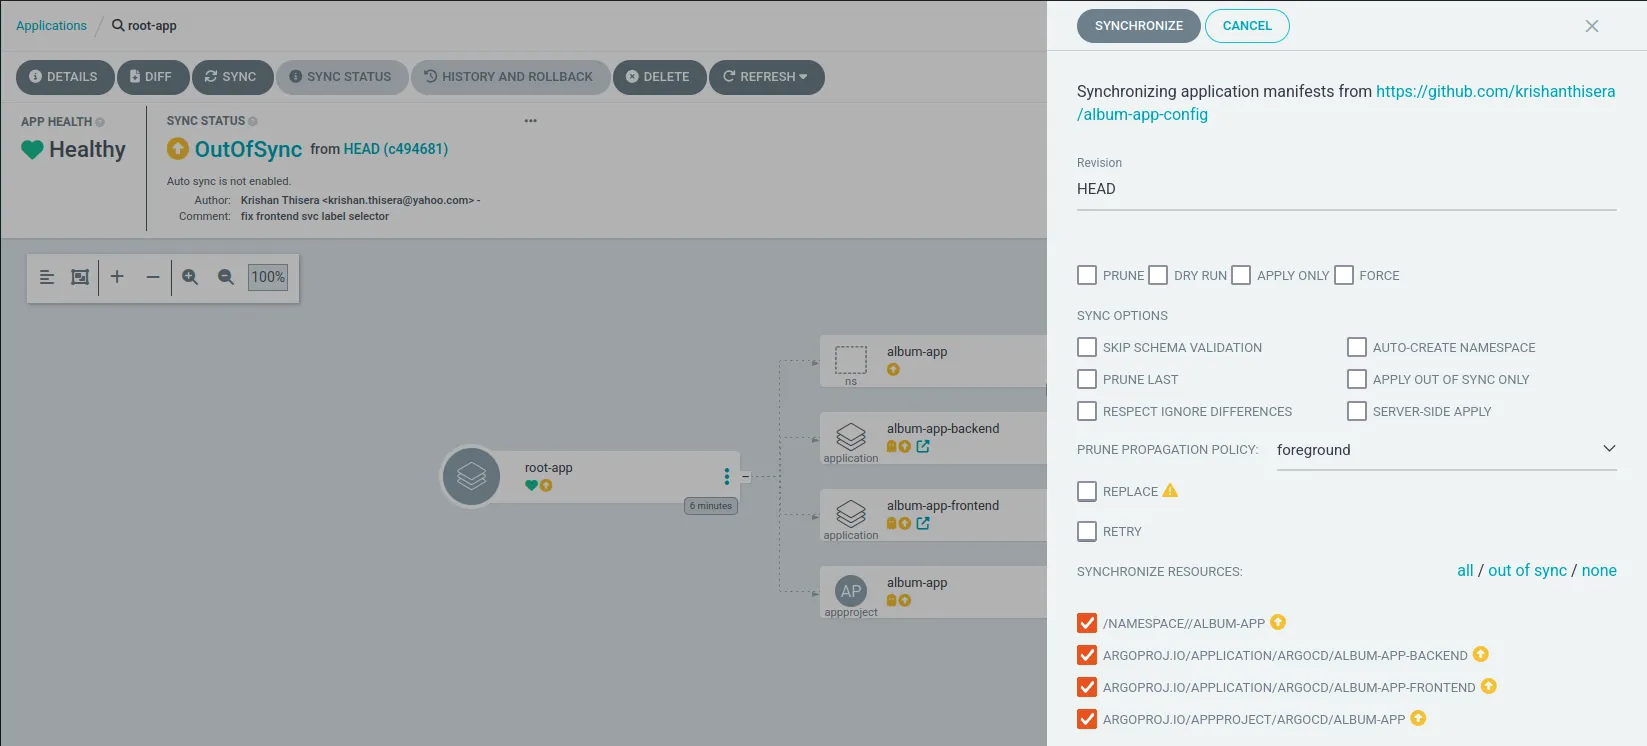Enable the RETRY checkbox
1647x746 pixels.
coord(1087,531)
